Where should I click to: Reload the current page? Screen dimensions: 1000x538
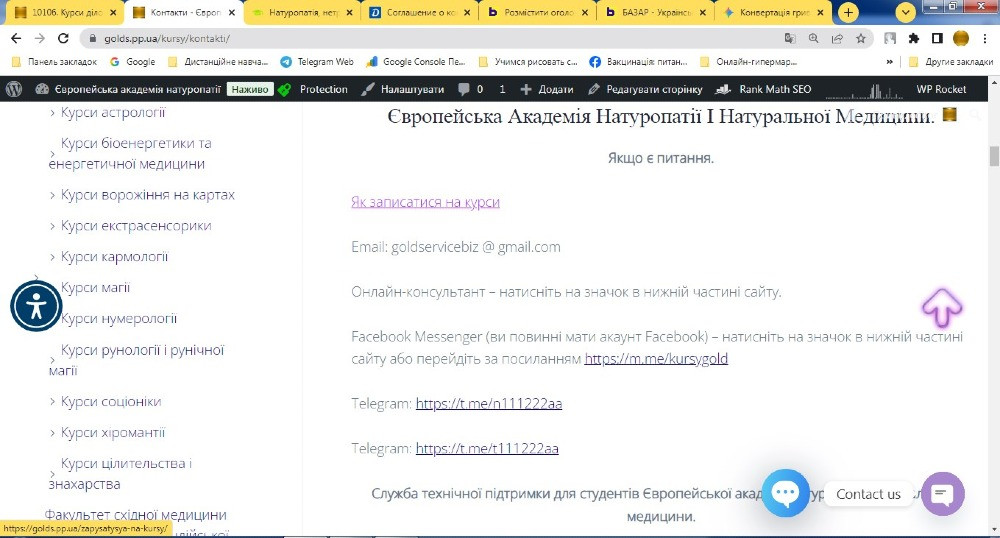click(63, 38)
